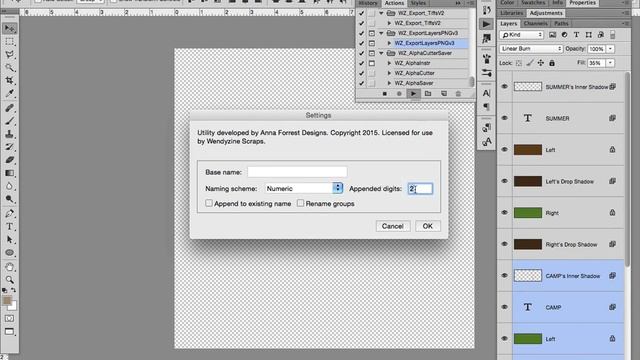Hide the SUMMER text layer
The height and width of the screenshot is (360, 640).
504,118
